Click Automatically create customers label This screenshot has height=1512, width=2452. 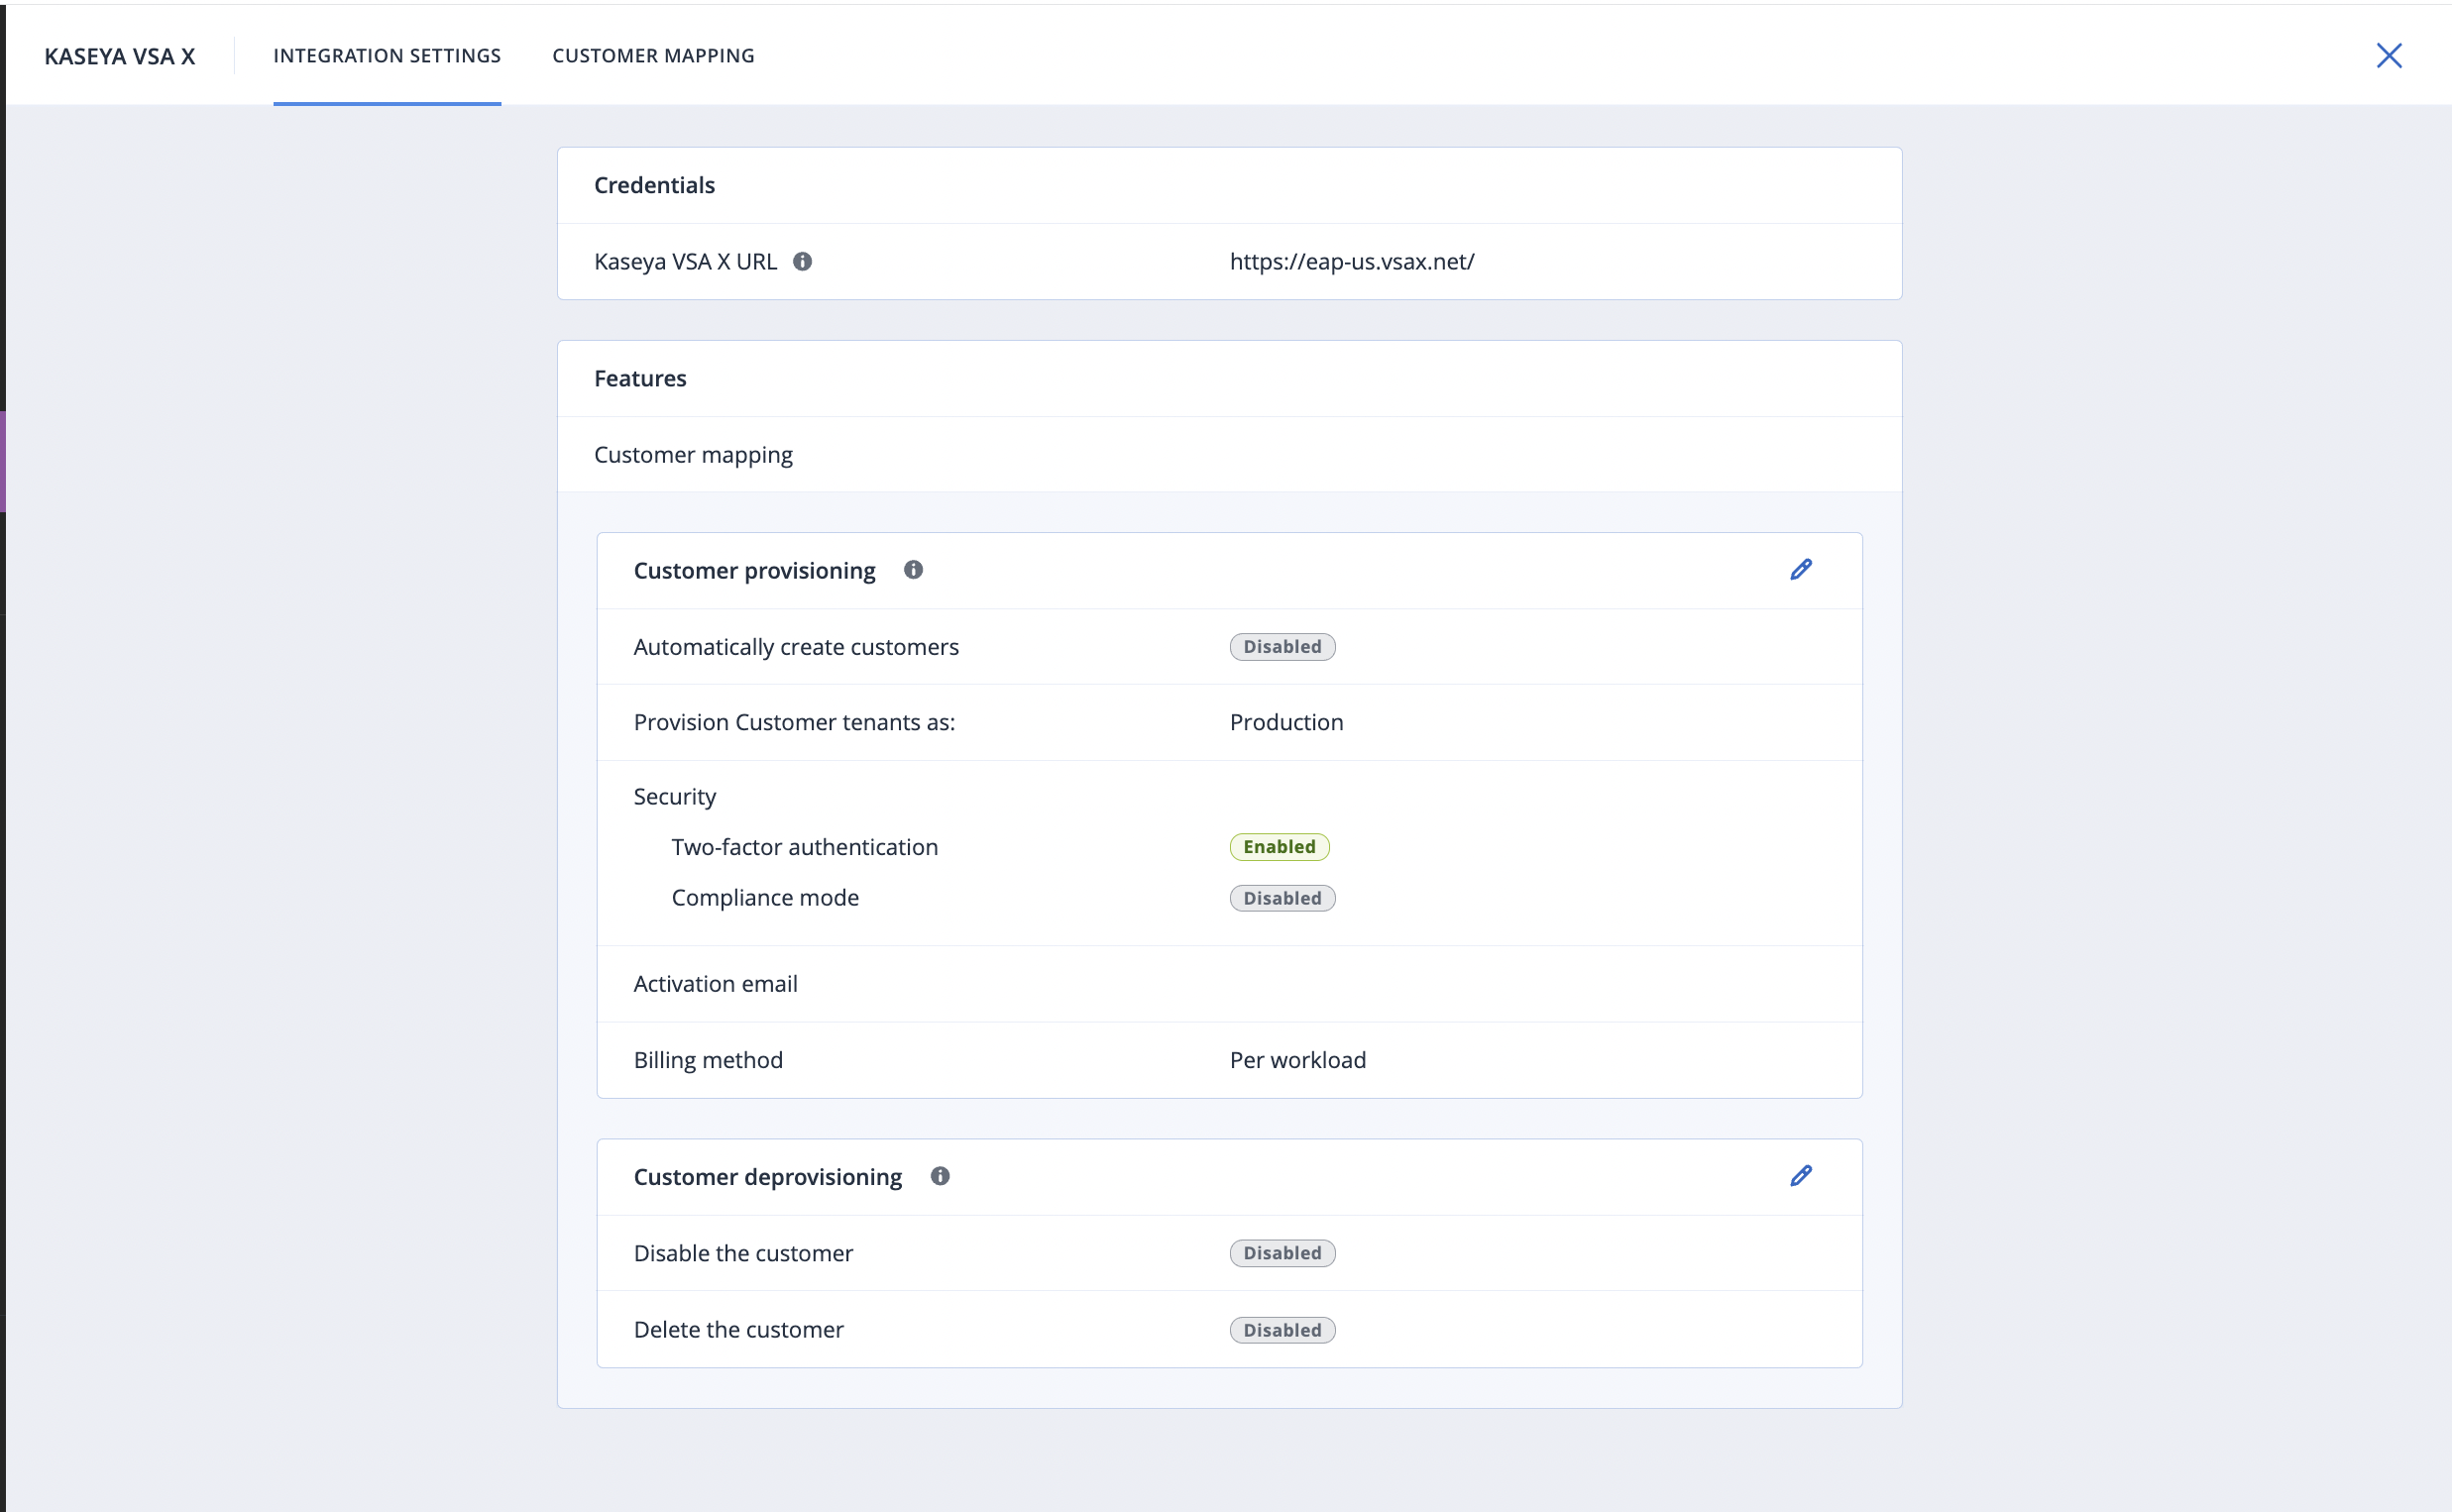pos(796,647)
